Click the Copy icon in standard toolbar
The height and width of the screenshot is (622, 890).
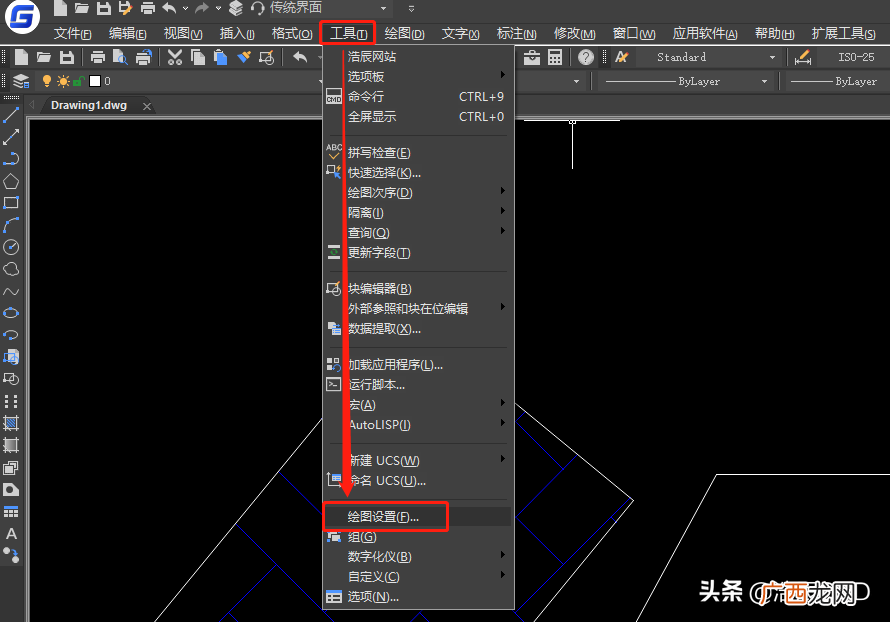(x=198, y=57)
